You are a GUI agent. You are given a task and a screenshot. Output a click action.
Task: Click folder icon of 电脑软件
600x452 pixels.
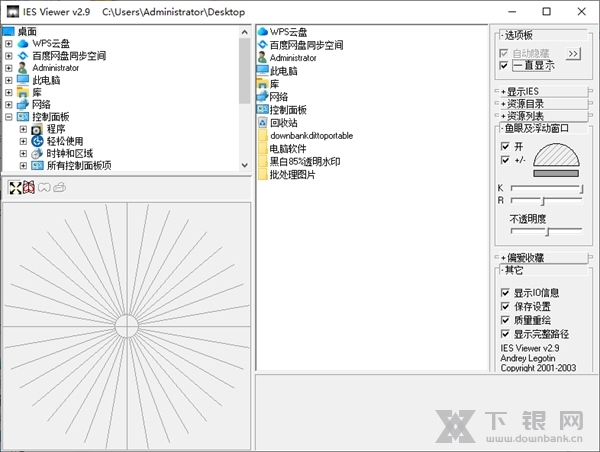[x=262, y=148]
